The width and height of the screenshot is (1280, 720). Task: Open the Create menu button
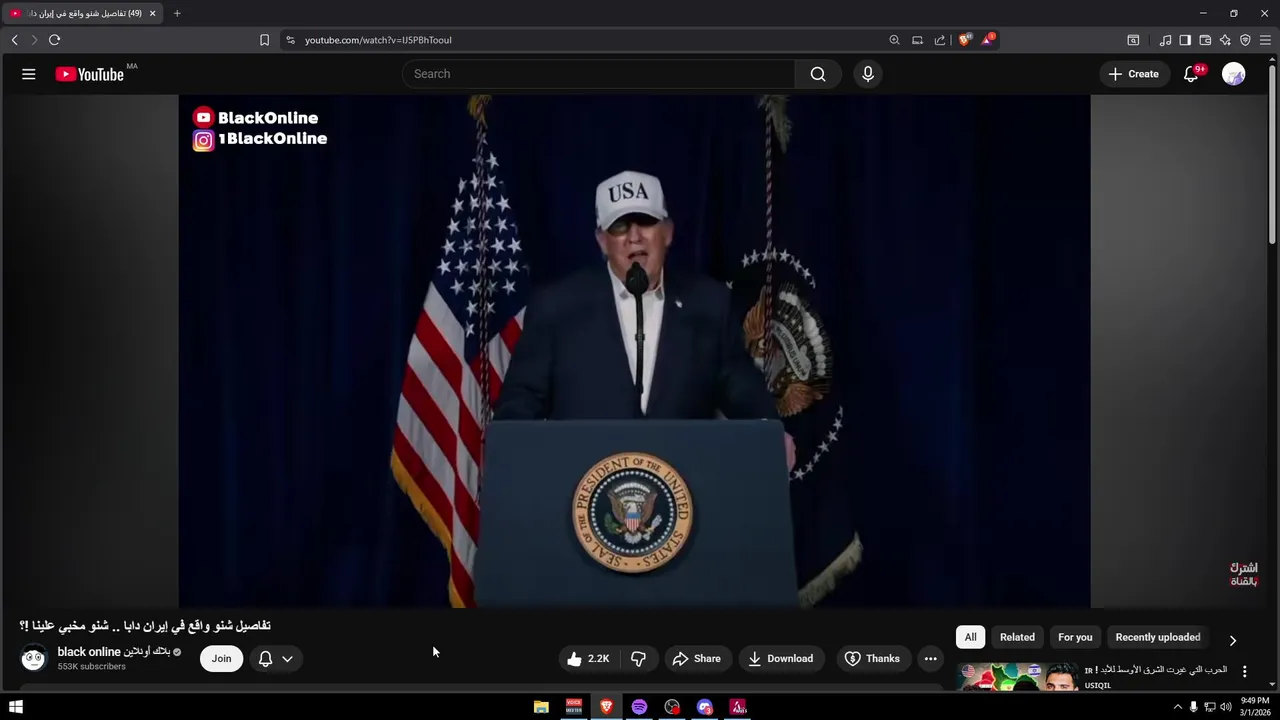[1133, 74]
